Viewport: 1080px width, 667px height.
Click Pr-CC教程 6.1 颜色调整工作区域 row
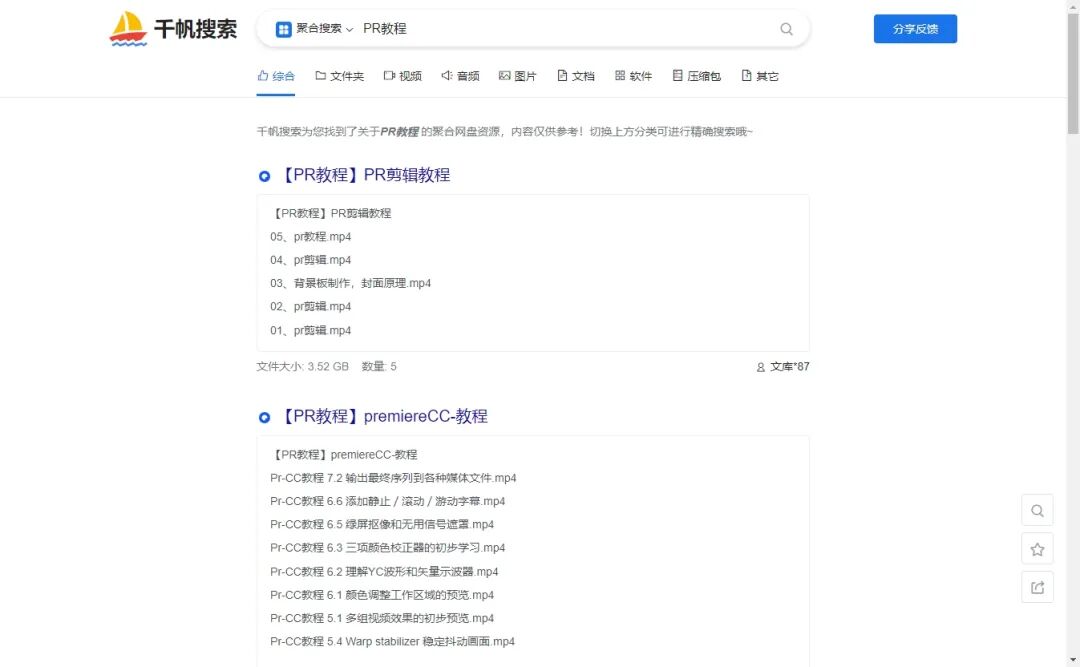[x=382, y=595]
